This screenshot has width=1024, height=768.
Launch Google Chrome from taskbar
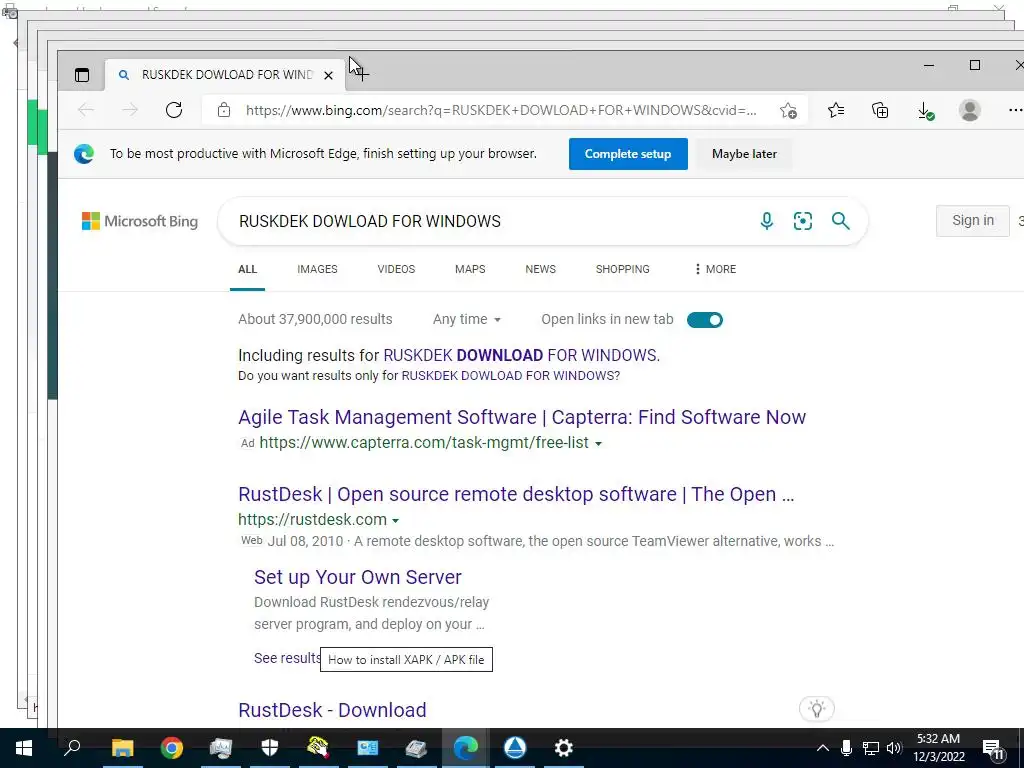point(172,748)
